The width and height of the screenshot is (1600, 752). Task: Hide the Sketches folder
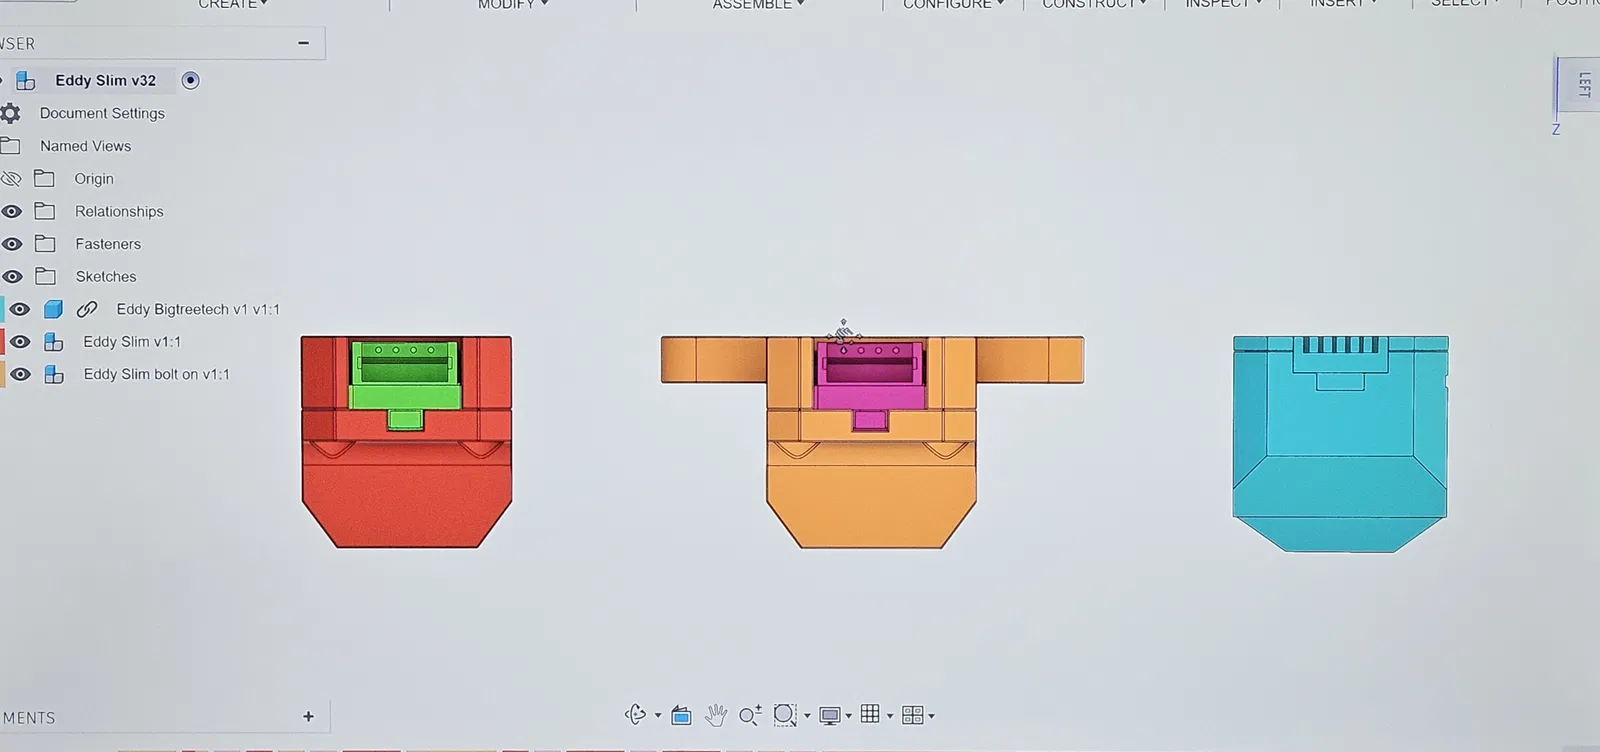[x=12, y=277]
